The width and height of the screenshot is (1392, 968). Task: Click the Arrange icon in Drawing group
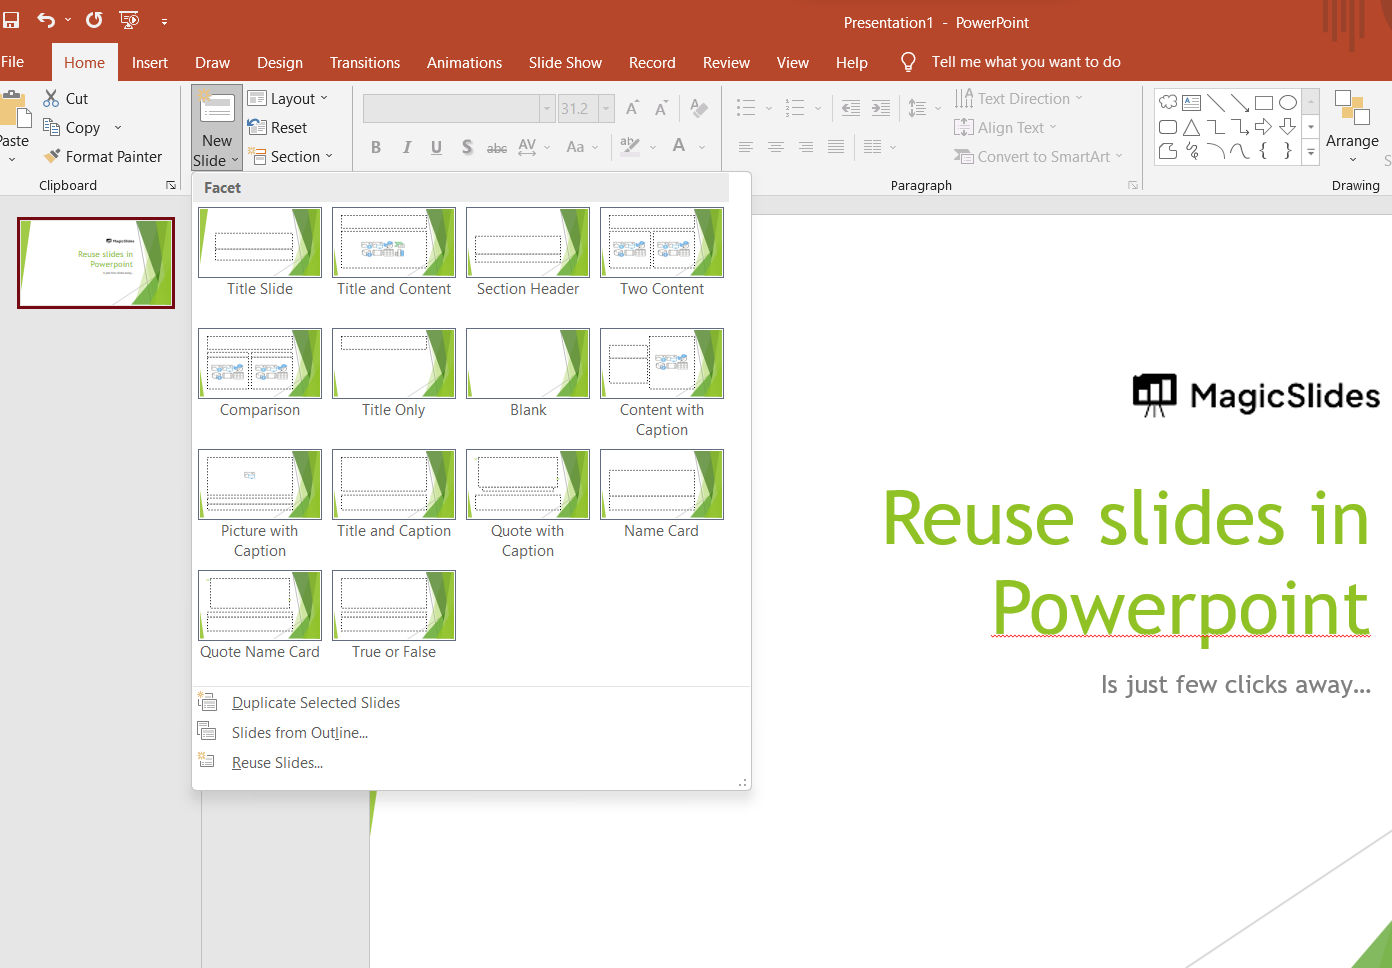[1351, 108]
